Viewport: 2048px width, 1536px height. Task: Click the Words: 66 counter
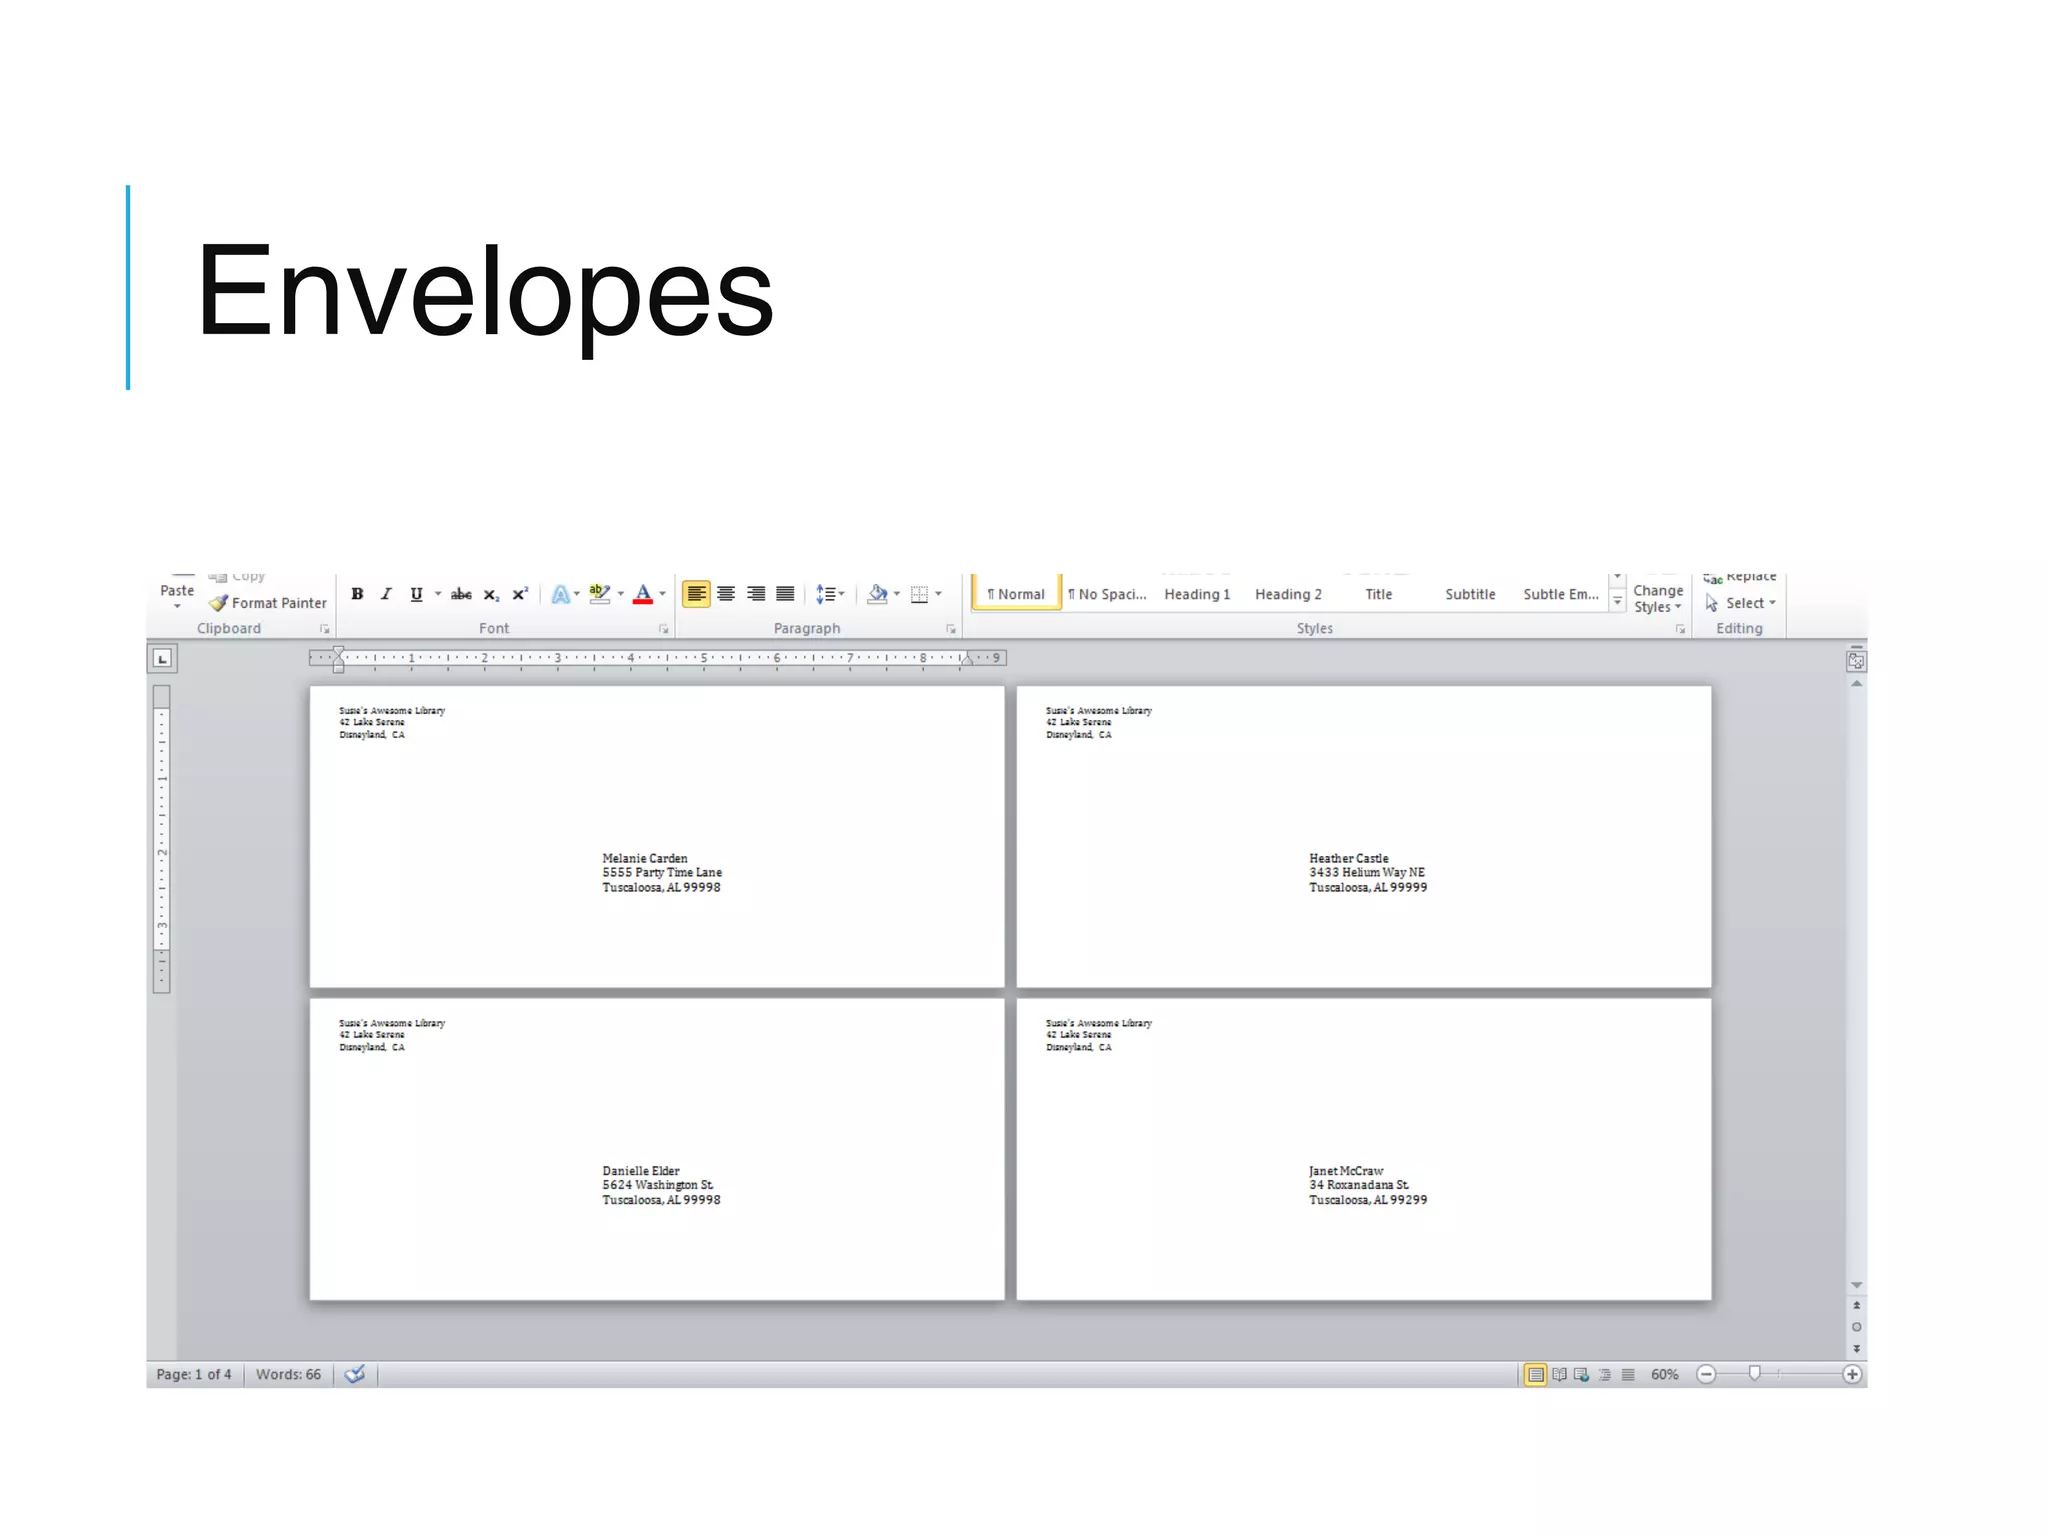click(x=288, y=1375)
